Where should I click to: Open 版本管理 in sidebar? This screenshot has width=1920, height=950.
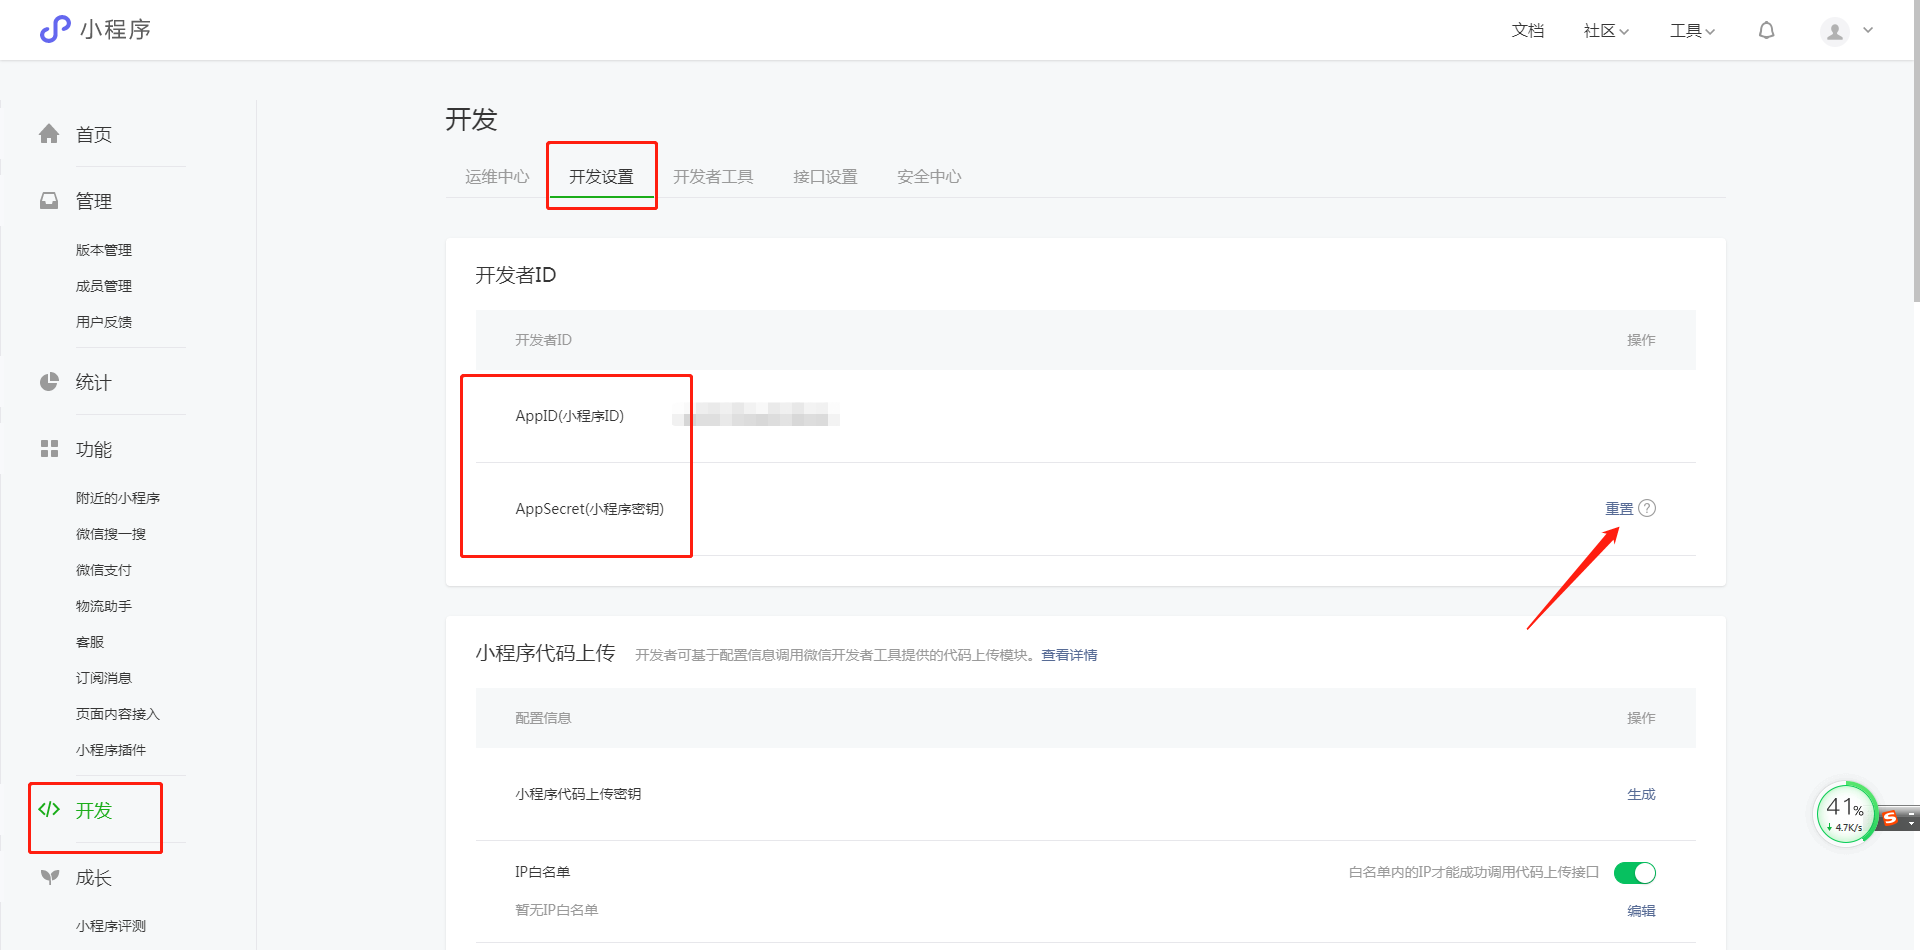[104, 250]
